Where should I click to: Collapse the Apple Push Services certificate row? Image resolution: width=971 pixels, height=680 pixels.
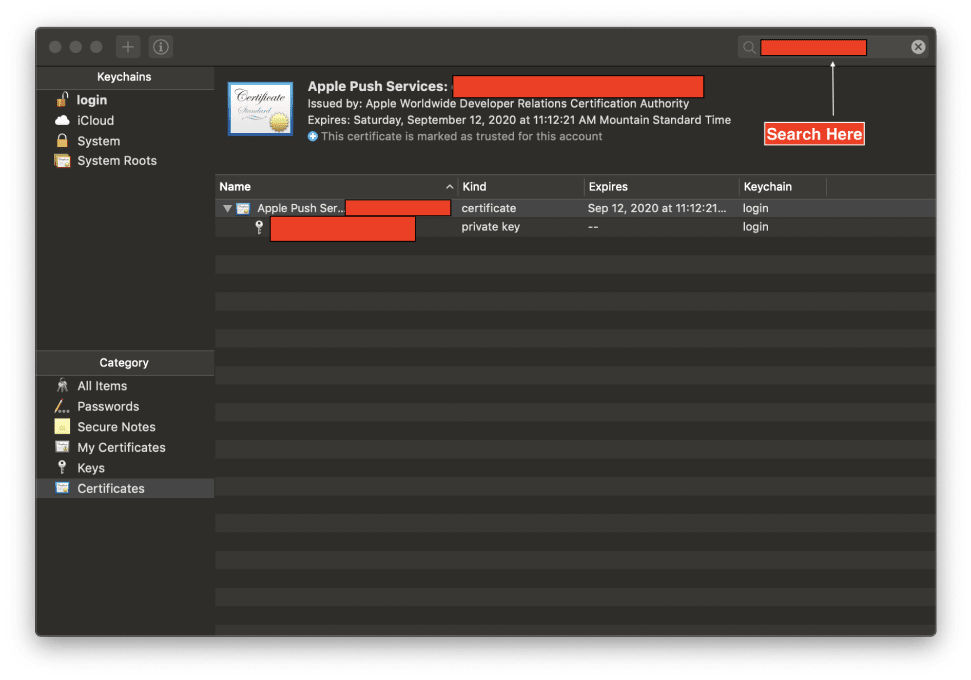tap(227, 209)
